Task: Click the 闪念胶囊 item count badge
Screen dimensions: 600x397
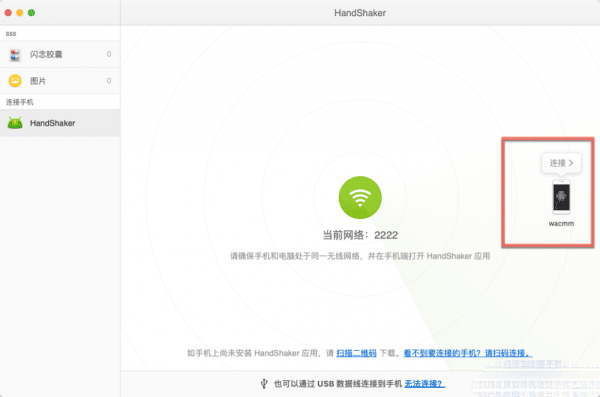Action: (109, 54)
